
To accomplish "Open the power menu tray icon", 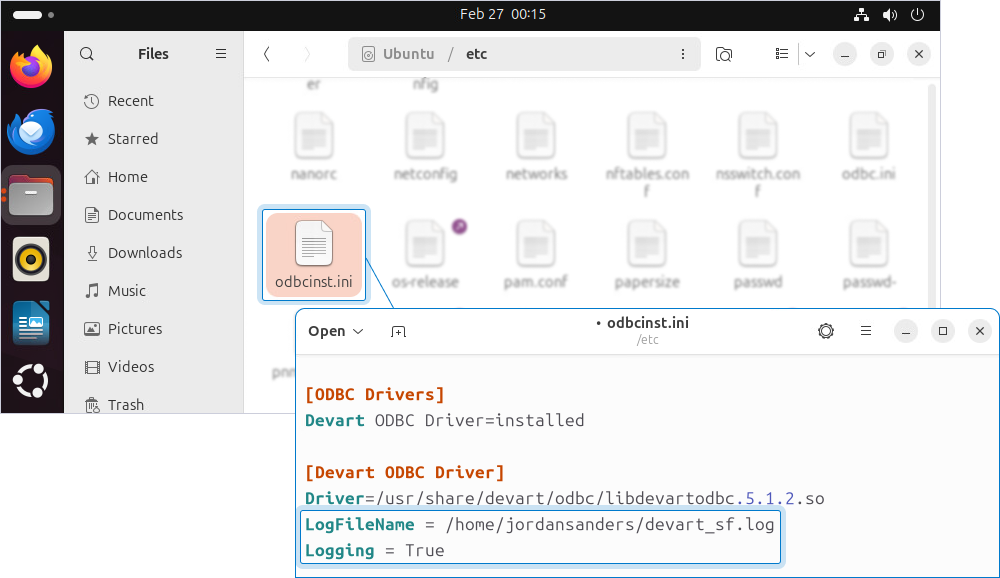I will tap(917, 15).
